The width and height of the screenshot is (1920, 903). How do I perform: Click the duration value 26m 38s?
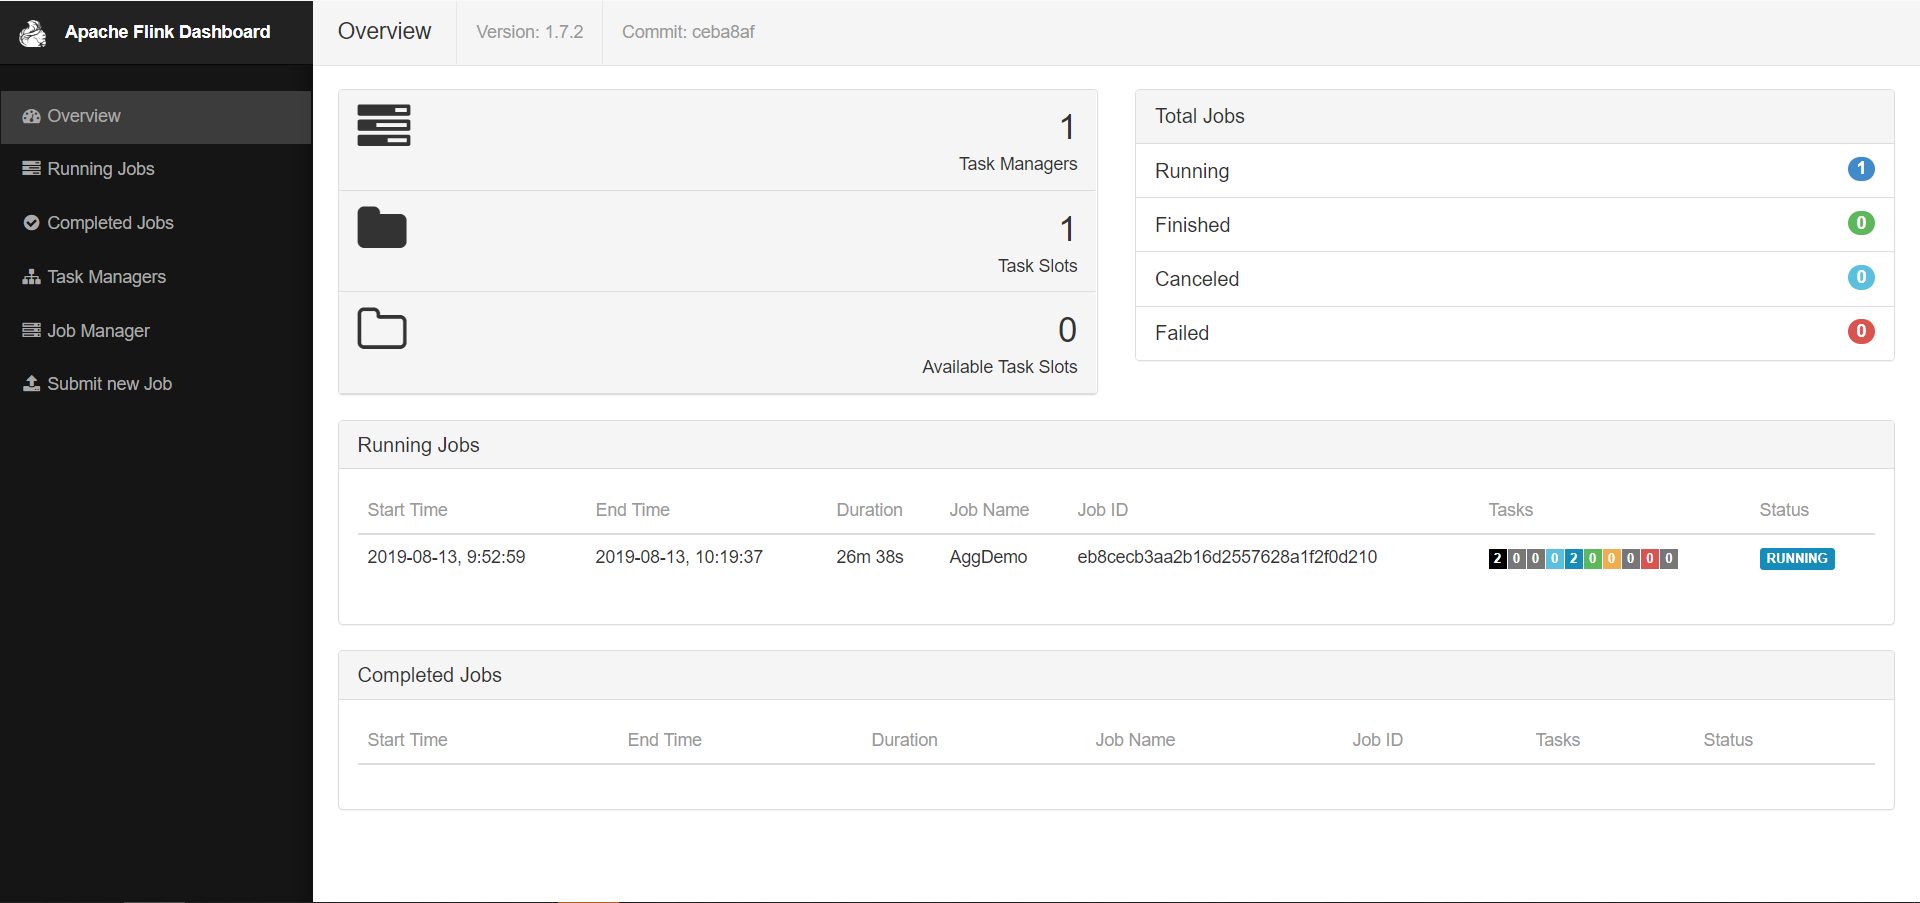[870, 557]
